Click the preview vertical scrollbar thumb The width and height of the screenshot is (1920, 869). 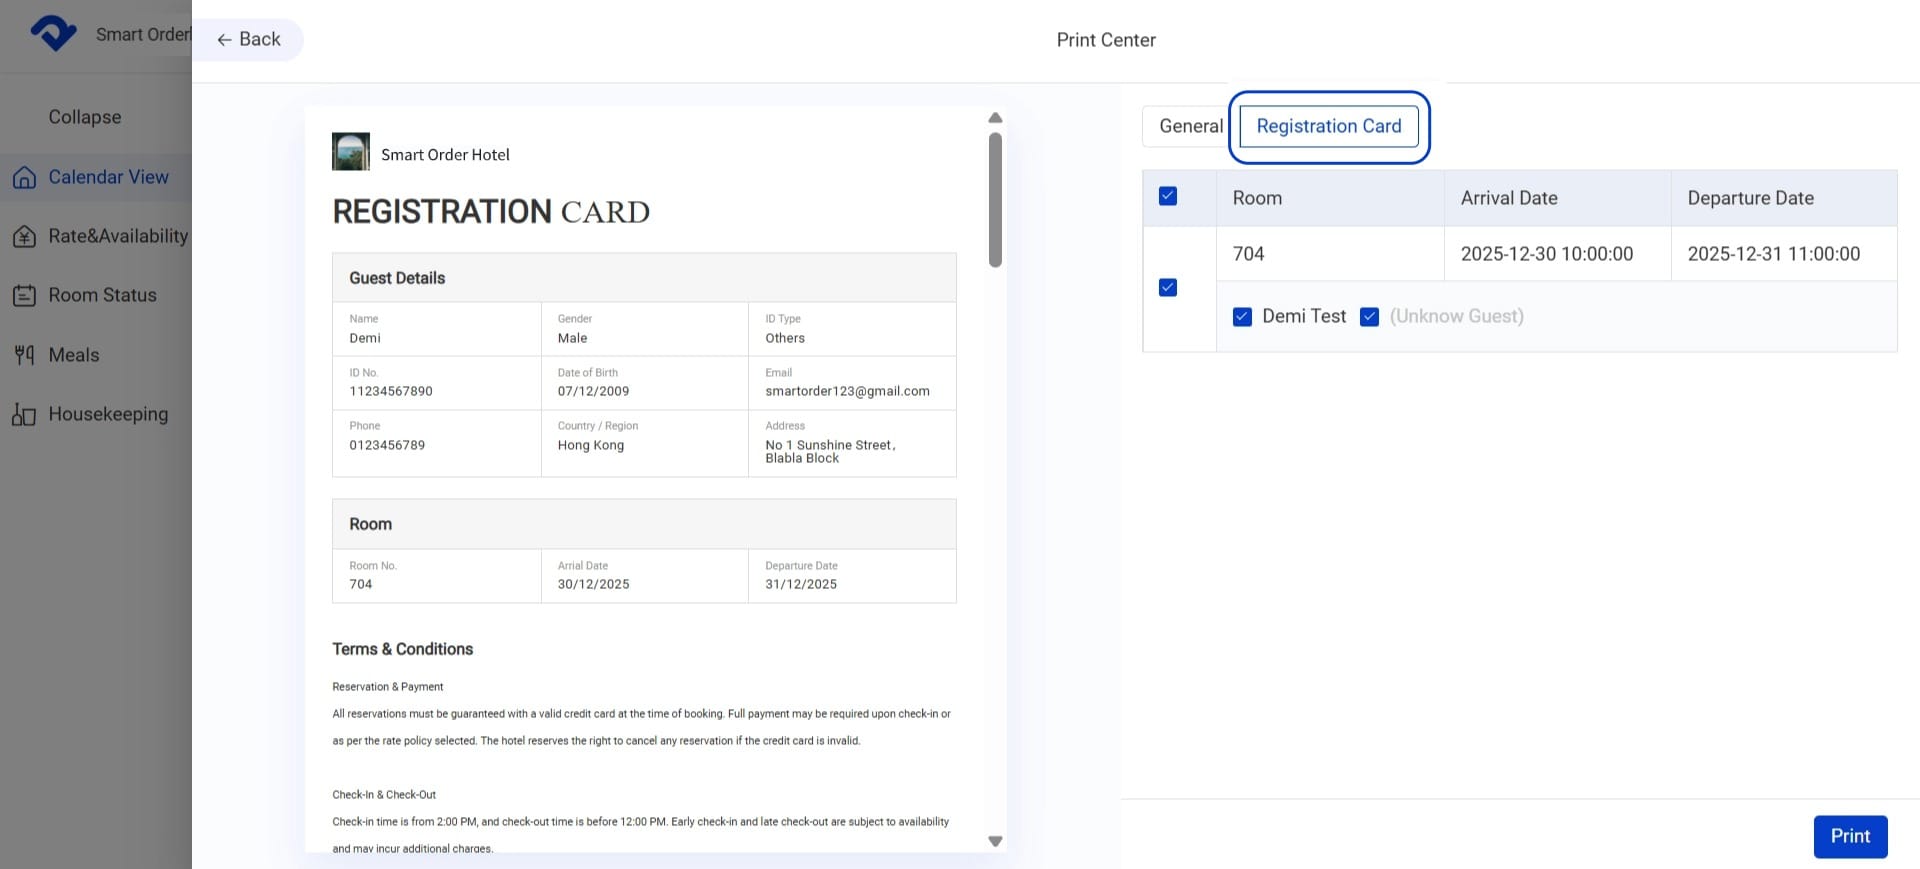coord(995,200)
